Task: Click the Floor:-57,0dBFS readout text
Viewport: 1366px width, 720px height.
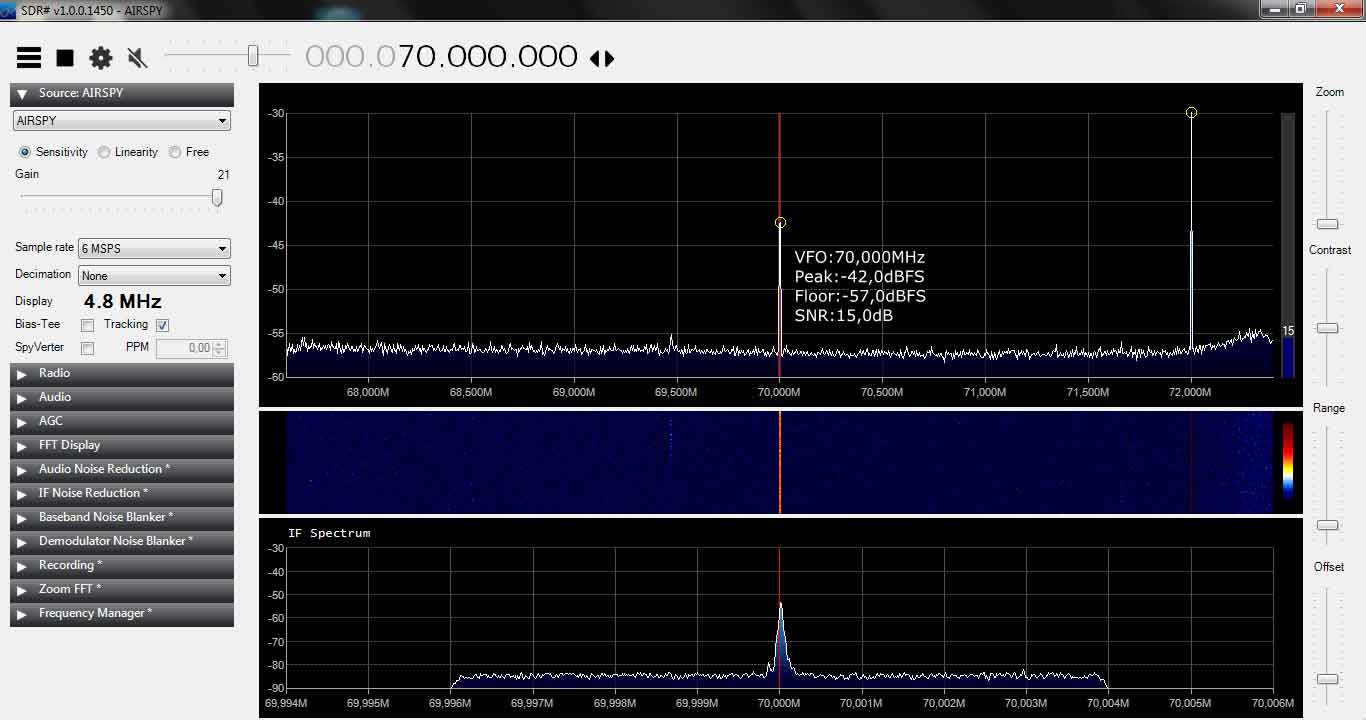Action: coord(860,296)
